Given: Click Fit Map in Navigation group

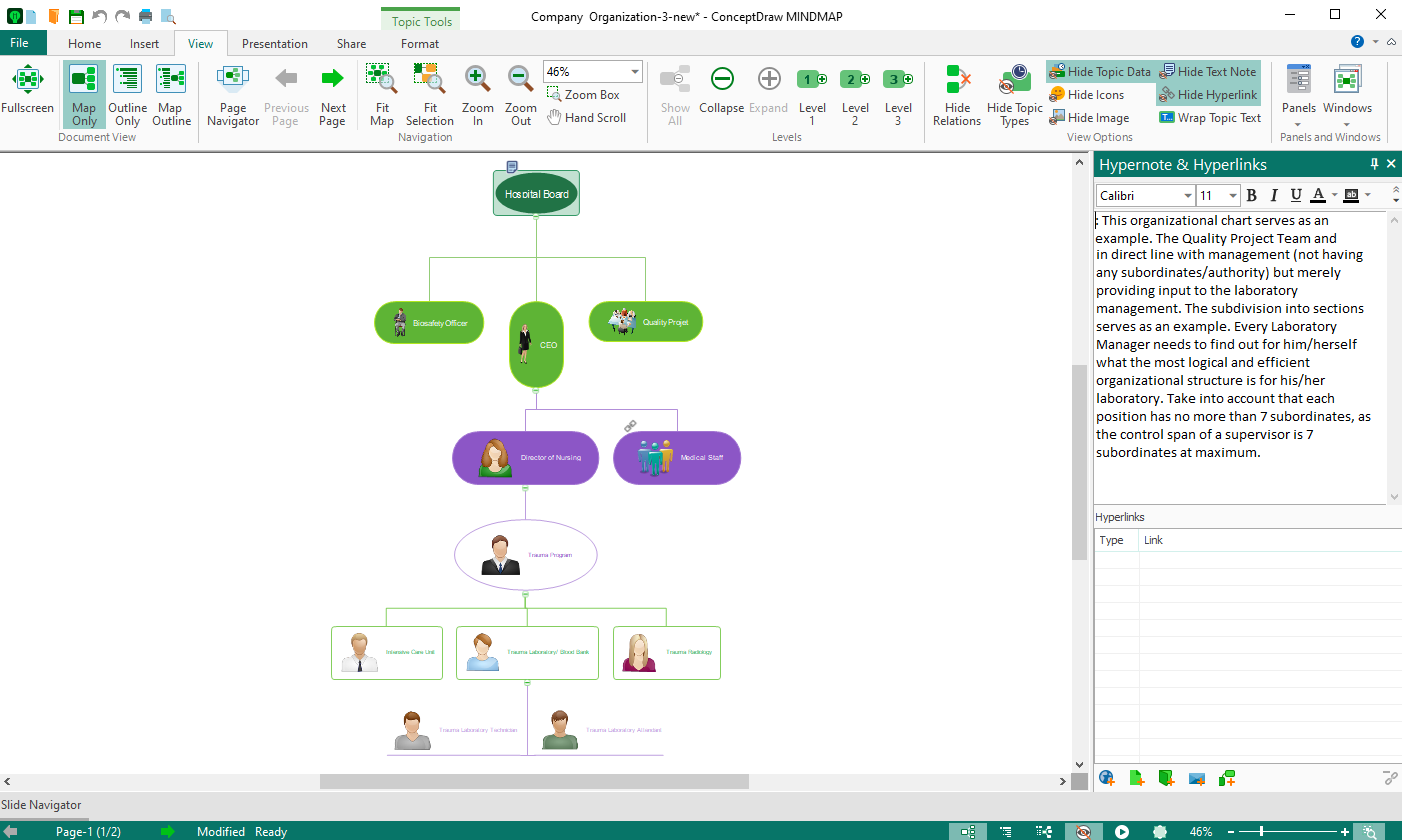Looking at the screenshot, I should click(381, 96).
